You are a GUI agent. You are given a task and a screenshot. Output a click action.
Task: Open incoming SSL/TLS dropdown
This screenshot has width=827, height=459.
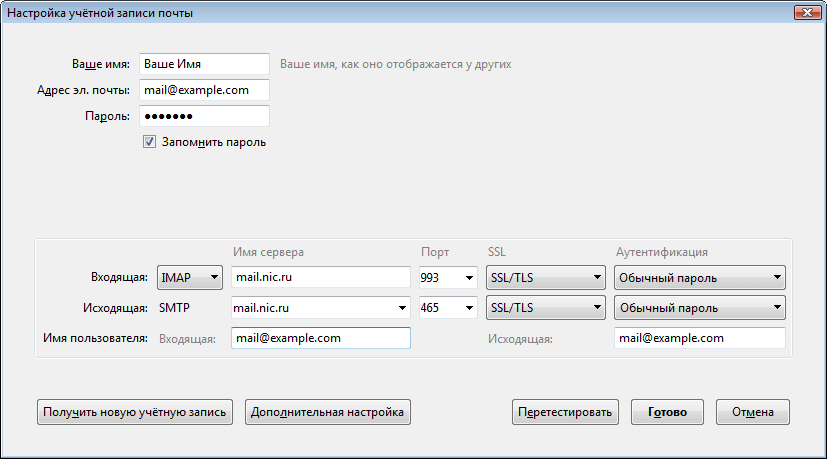(545, 278)
